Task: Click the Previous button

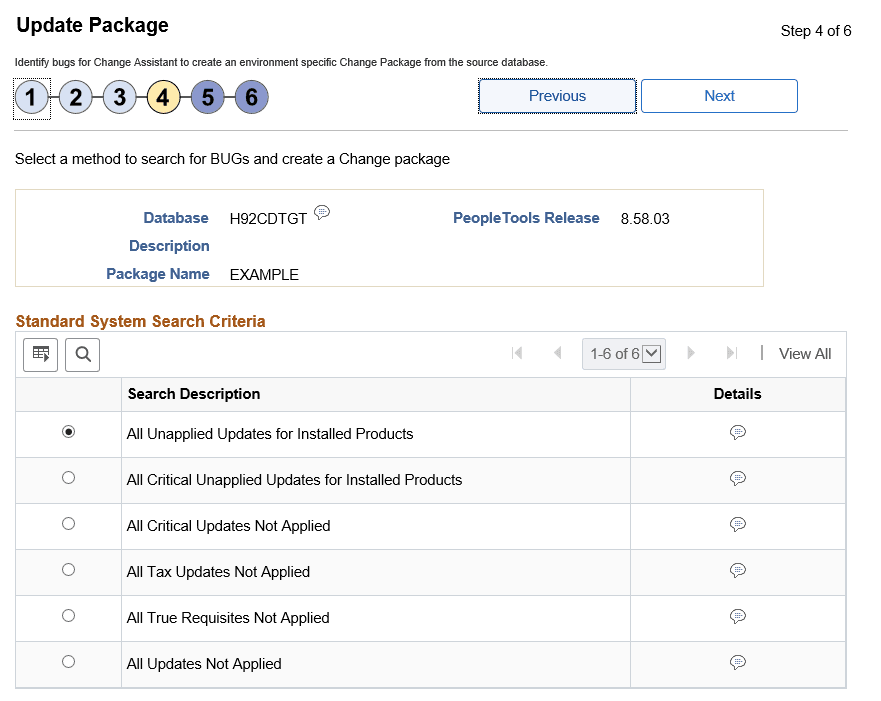Action: click(x=557, y=95)
